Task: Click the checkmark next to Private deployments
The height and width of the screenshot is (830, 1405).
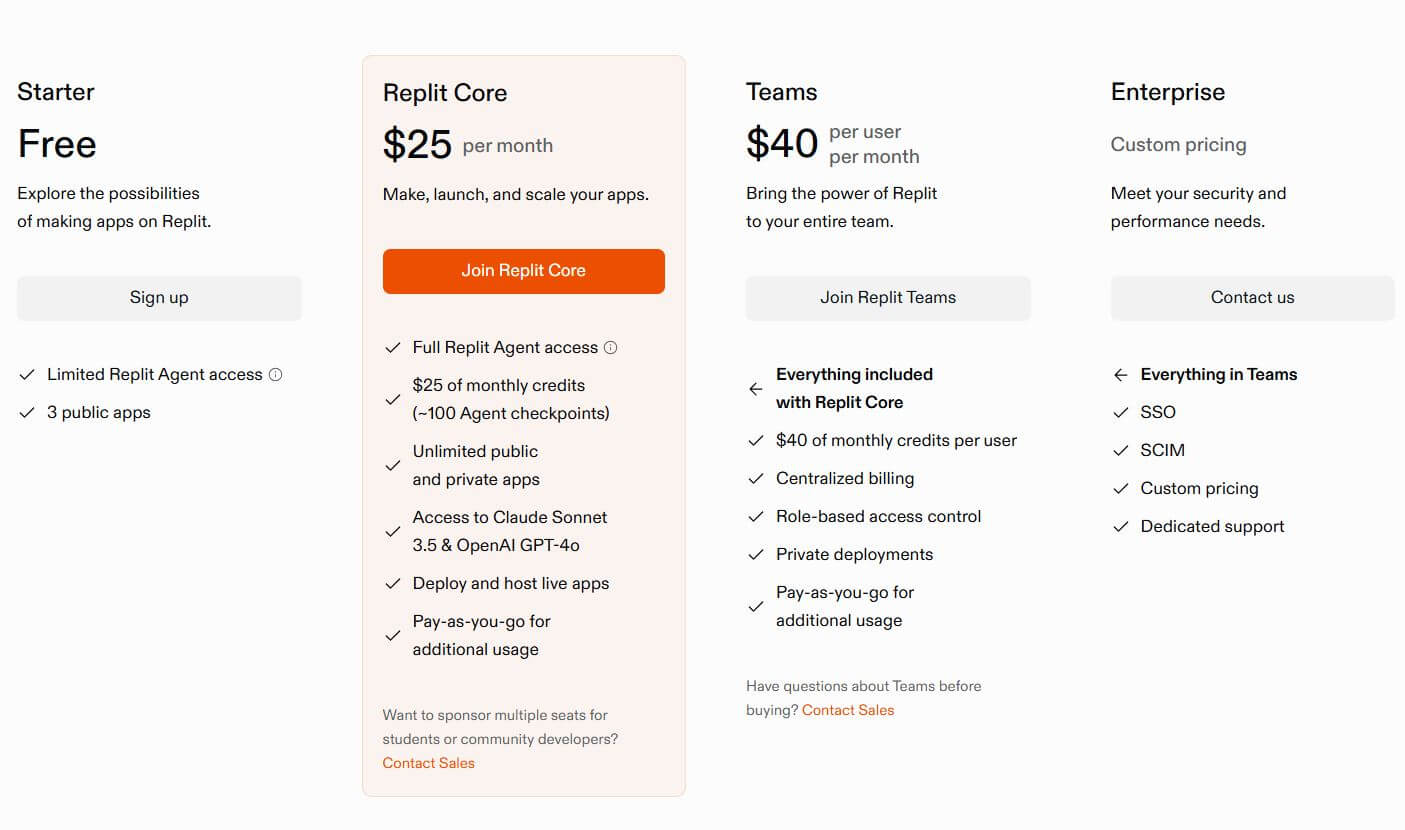Action: (x=756, y=554)
